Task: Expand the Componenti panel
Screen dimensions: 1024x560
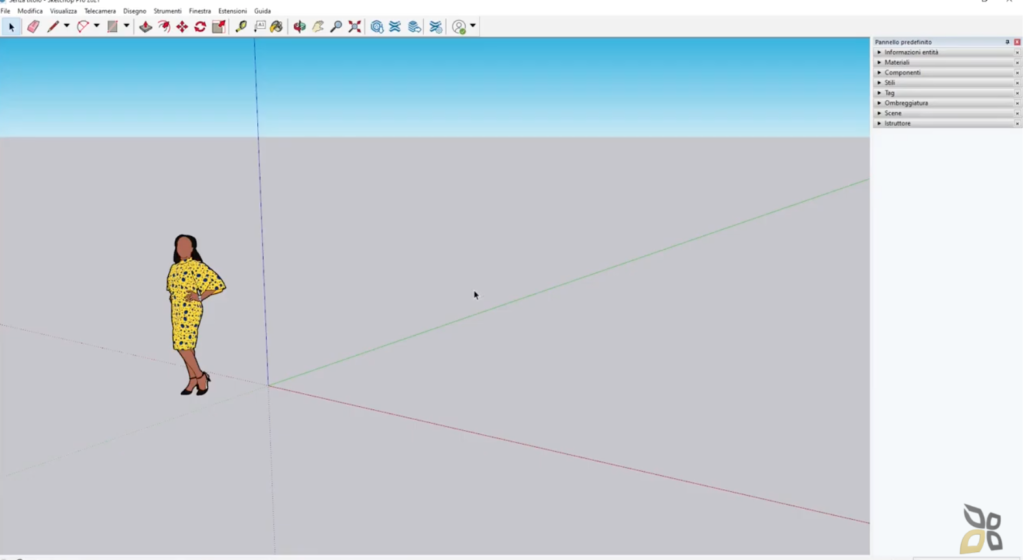Action: coord(879,72)
